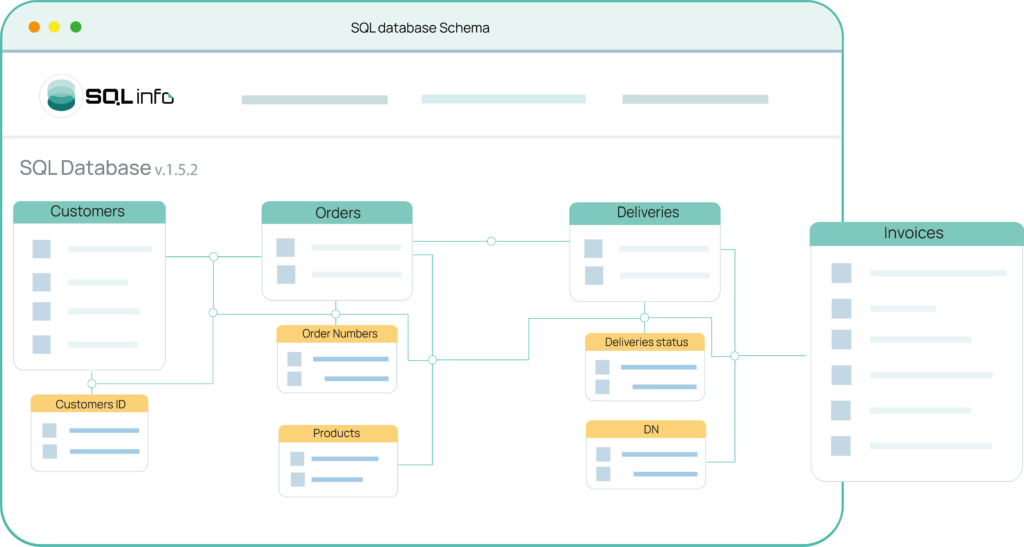Click the first field icon in Orders table
1024x547 pixels.
pos(285,247)
